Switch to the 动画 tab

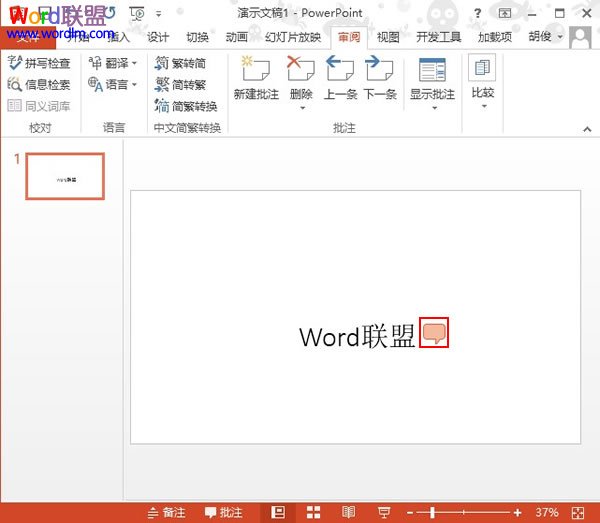point(236,37)
